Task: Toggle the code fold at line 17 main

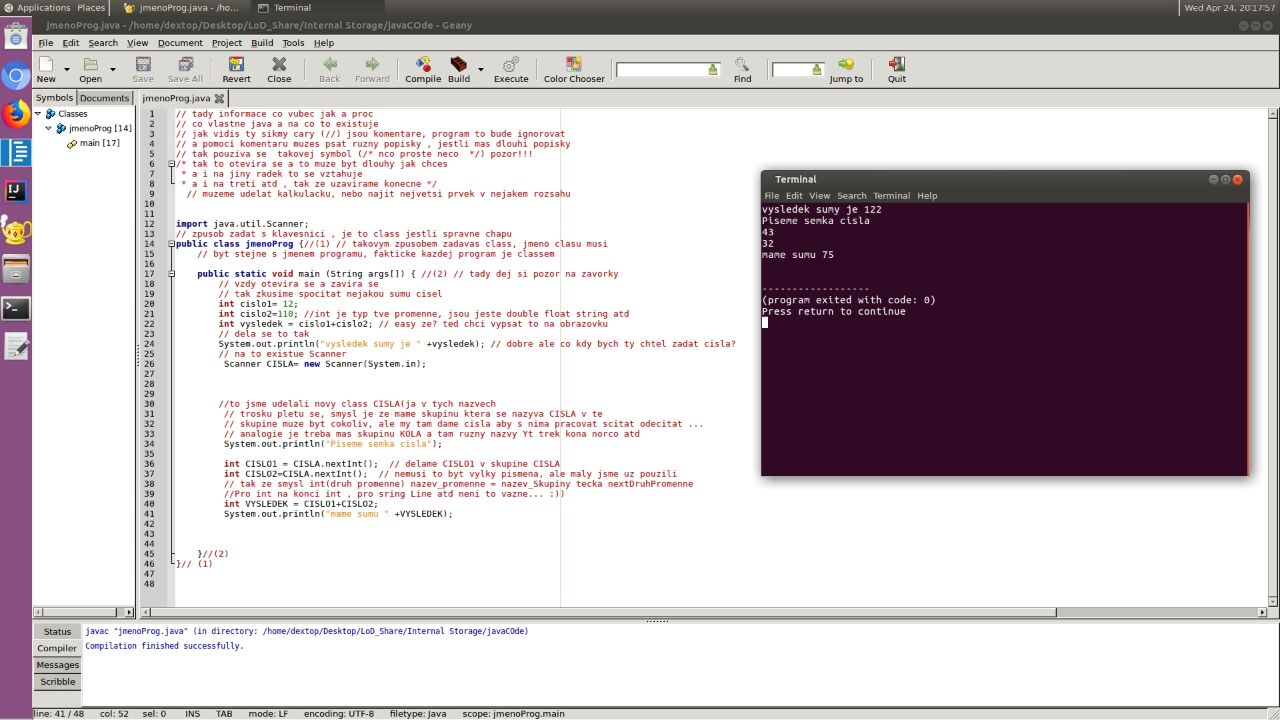Action: click(x=171, y=274)
